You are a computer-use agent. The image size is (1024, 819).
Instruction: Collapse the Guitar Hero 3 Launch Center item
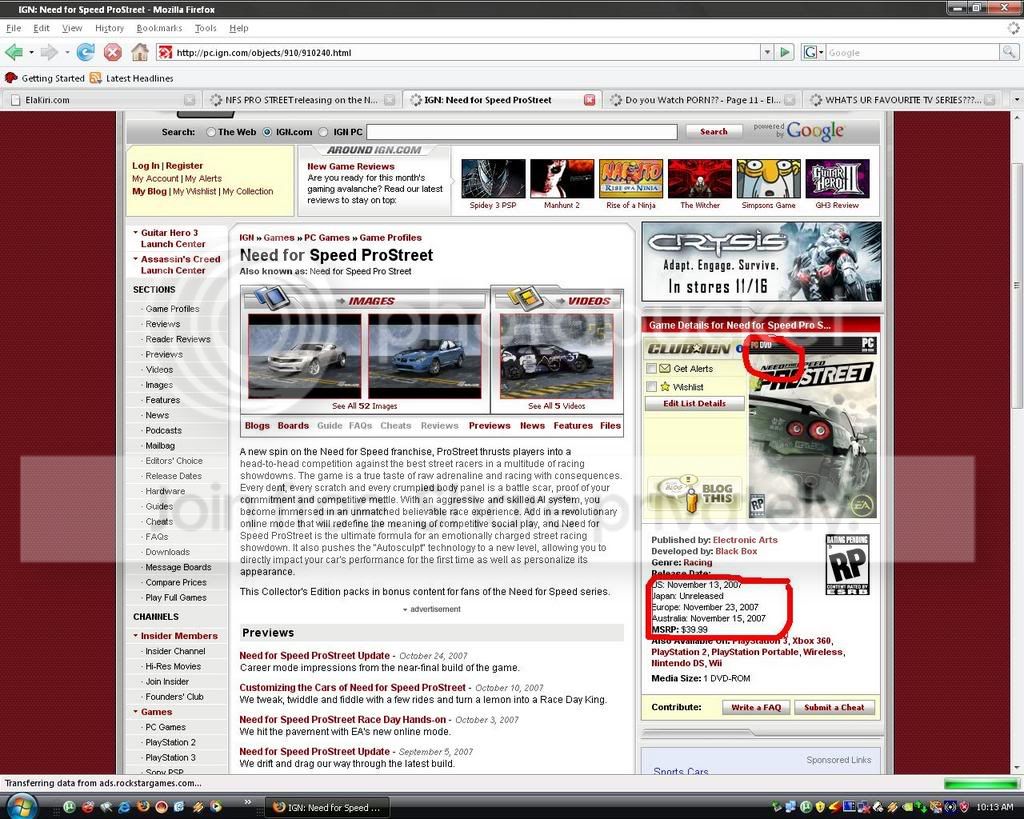[x=135, y=233]
